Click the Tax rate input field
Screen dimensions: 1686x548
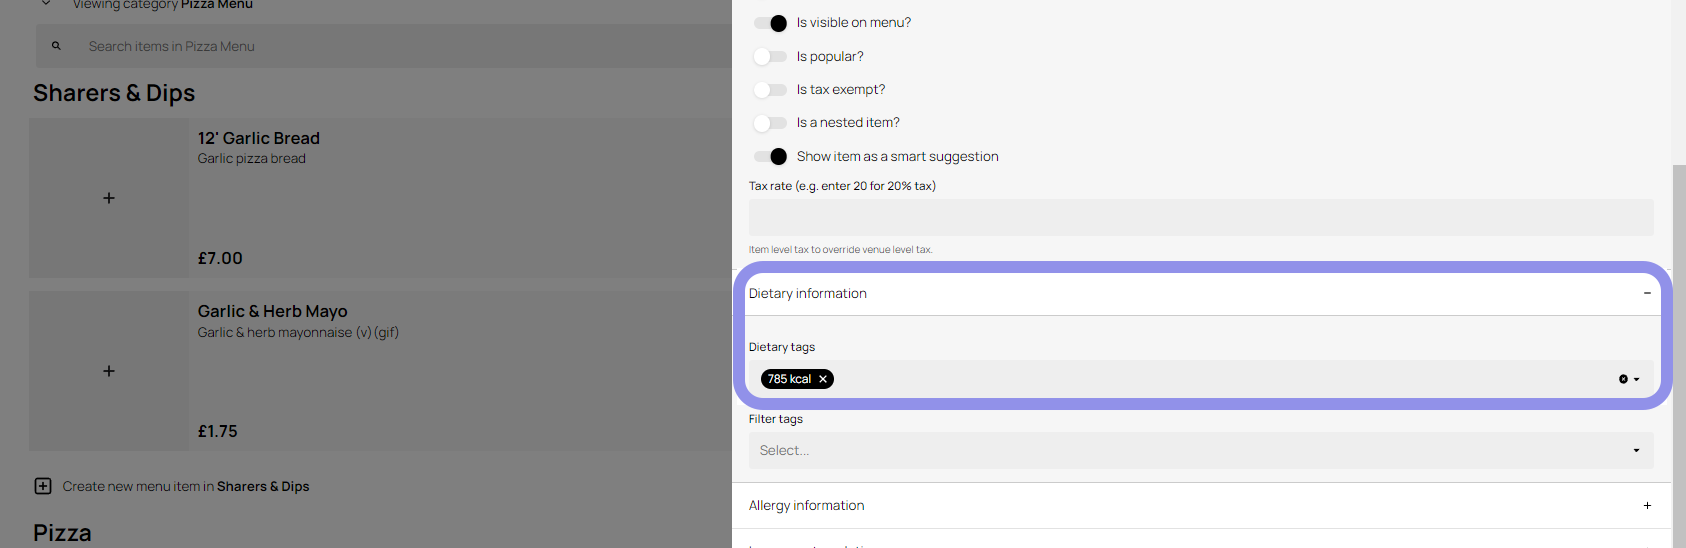click(x=1200, y=217)
